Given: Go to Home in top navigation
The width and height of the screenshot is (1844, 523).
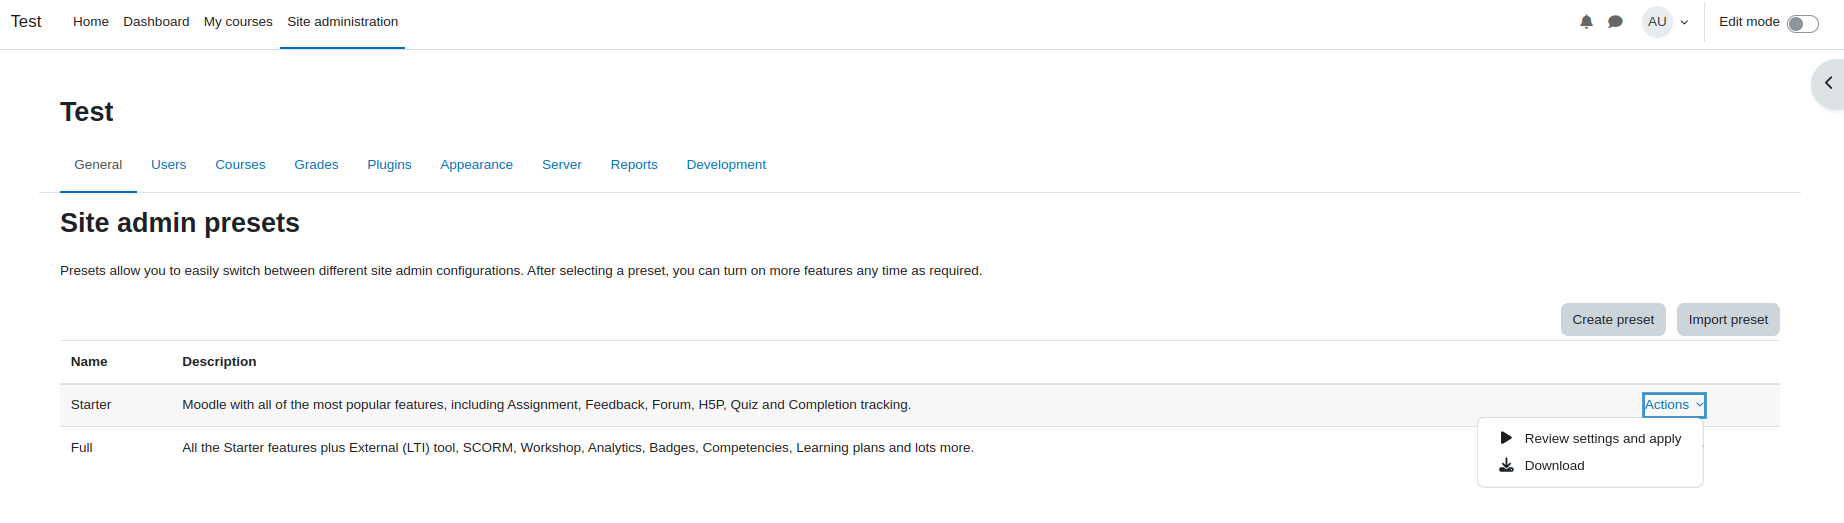Looking at the screenshot, I should [x=91, y=22].
